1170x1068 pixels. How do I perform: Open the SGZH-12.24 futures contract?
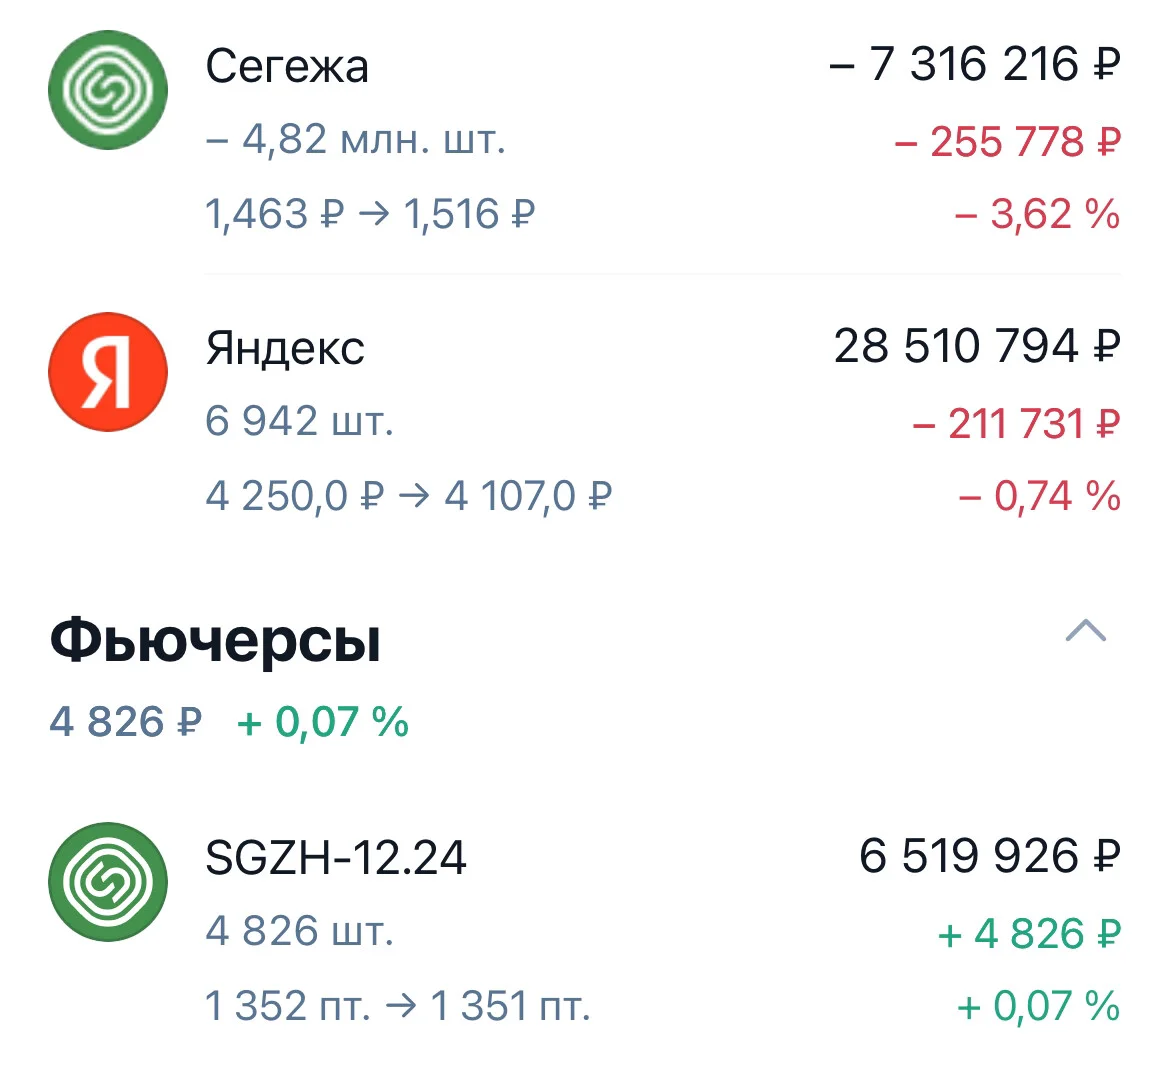coord(336,858)
